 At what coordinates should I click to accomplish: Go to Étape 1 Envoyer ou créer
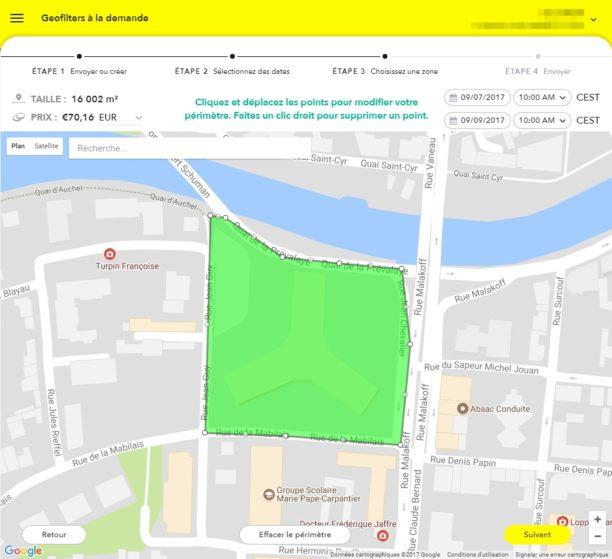pos(79,71)
